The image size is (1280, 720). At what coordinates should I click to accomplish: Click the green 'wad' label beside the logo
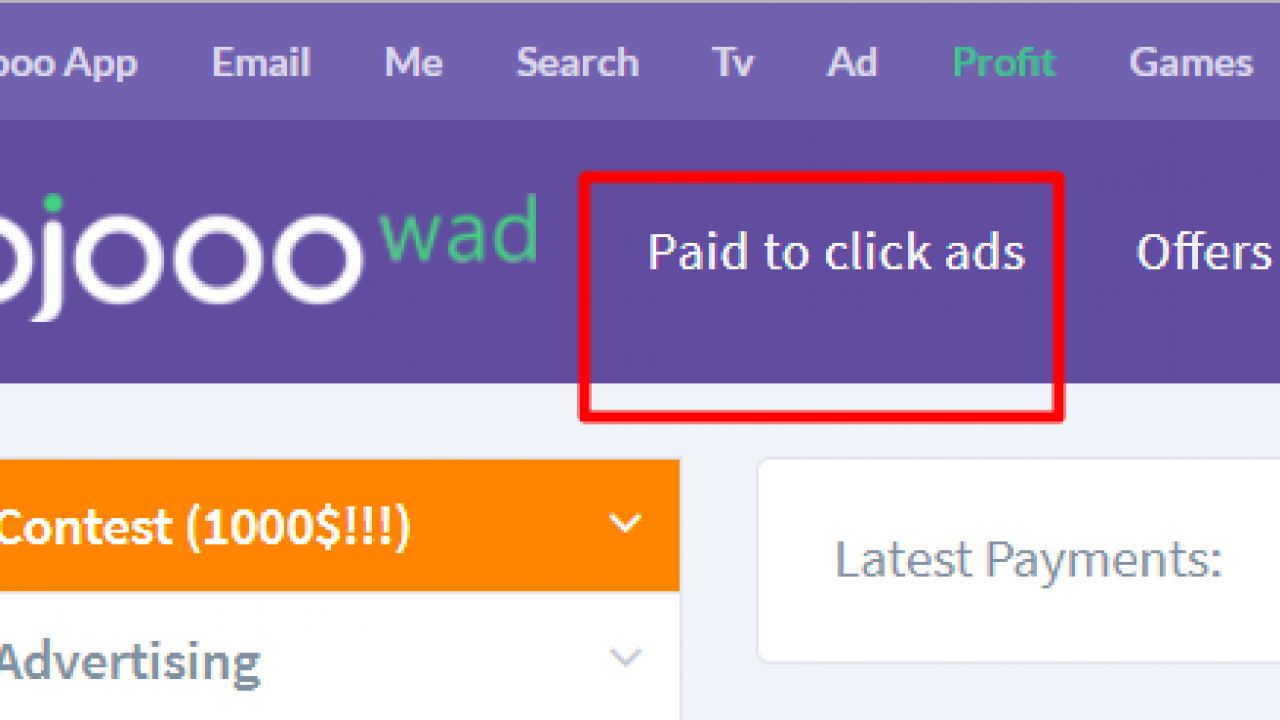[x=458, y=232]
